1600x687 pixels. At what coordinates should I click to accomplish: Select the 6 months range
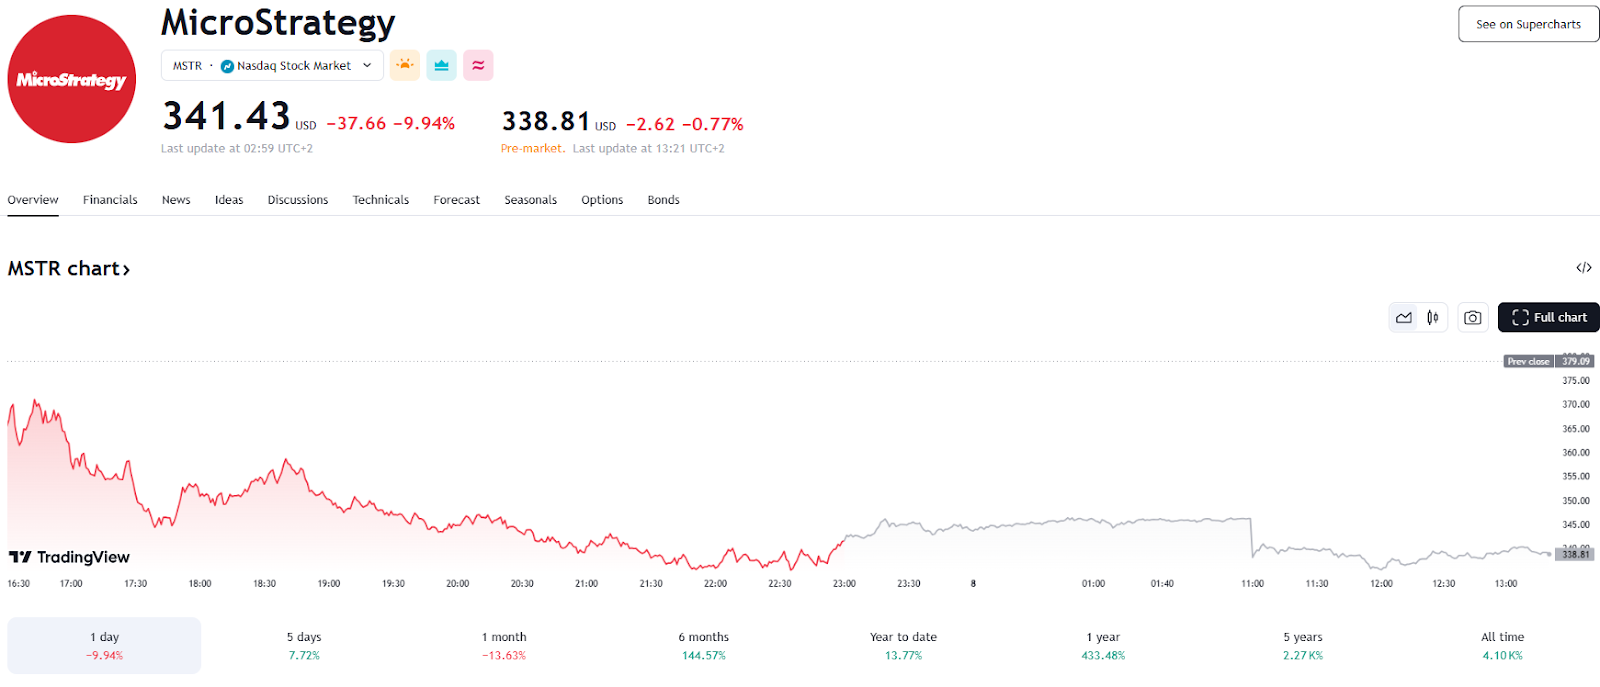click(x=704, y=646)
